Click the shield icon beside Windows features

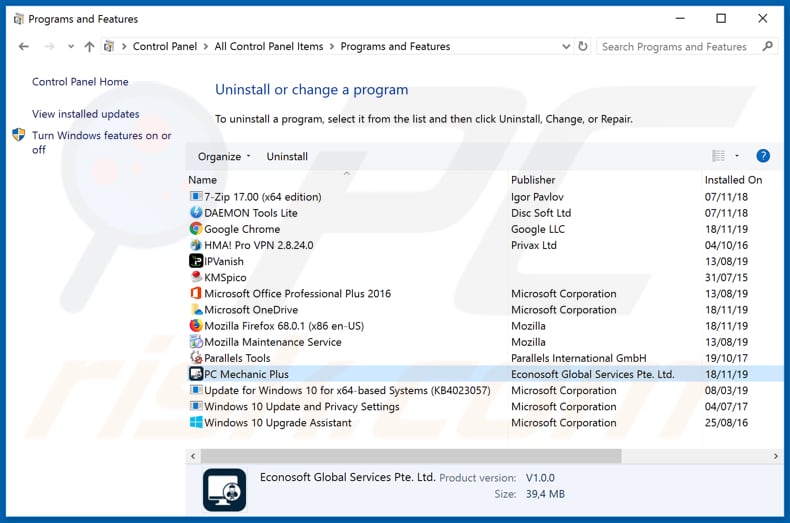pos(19,135)
